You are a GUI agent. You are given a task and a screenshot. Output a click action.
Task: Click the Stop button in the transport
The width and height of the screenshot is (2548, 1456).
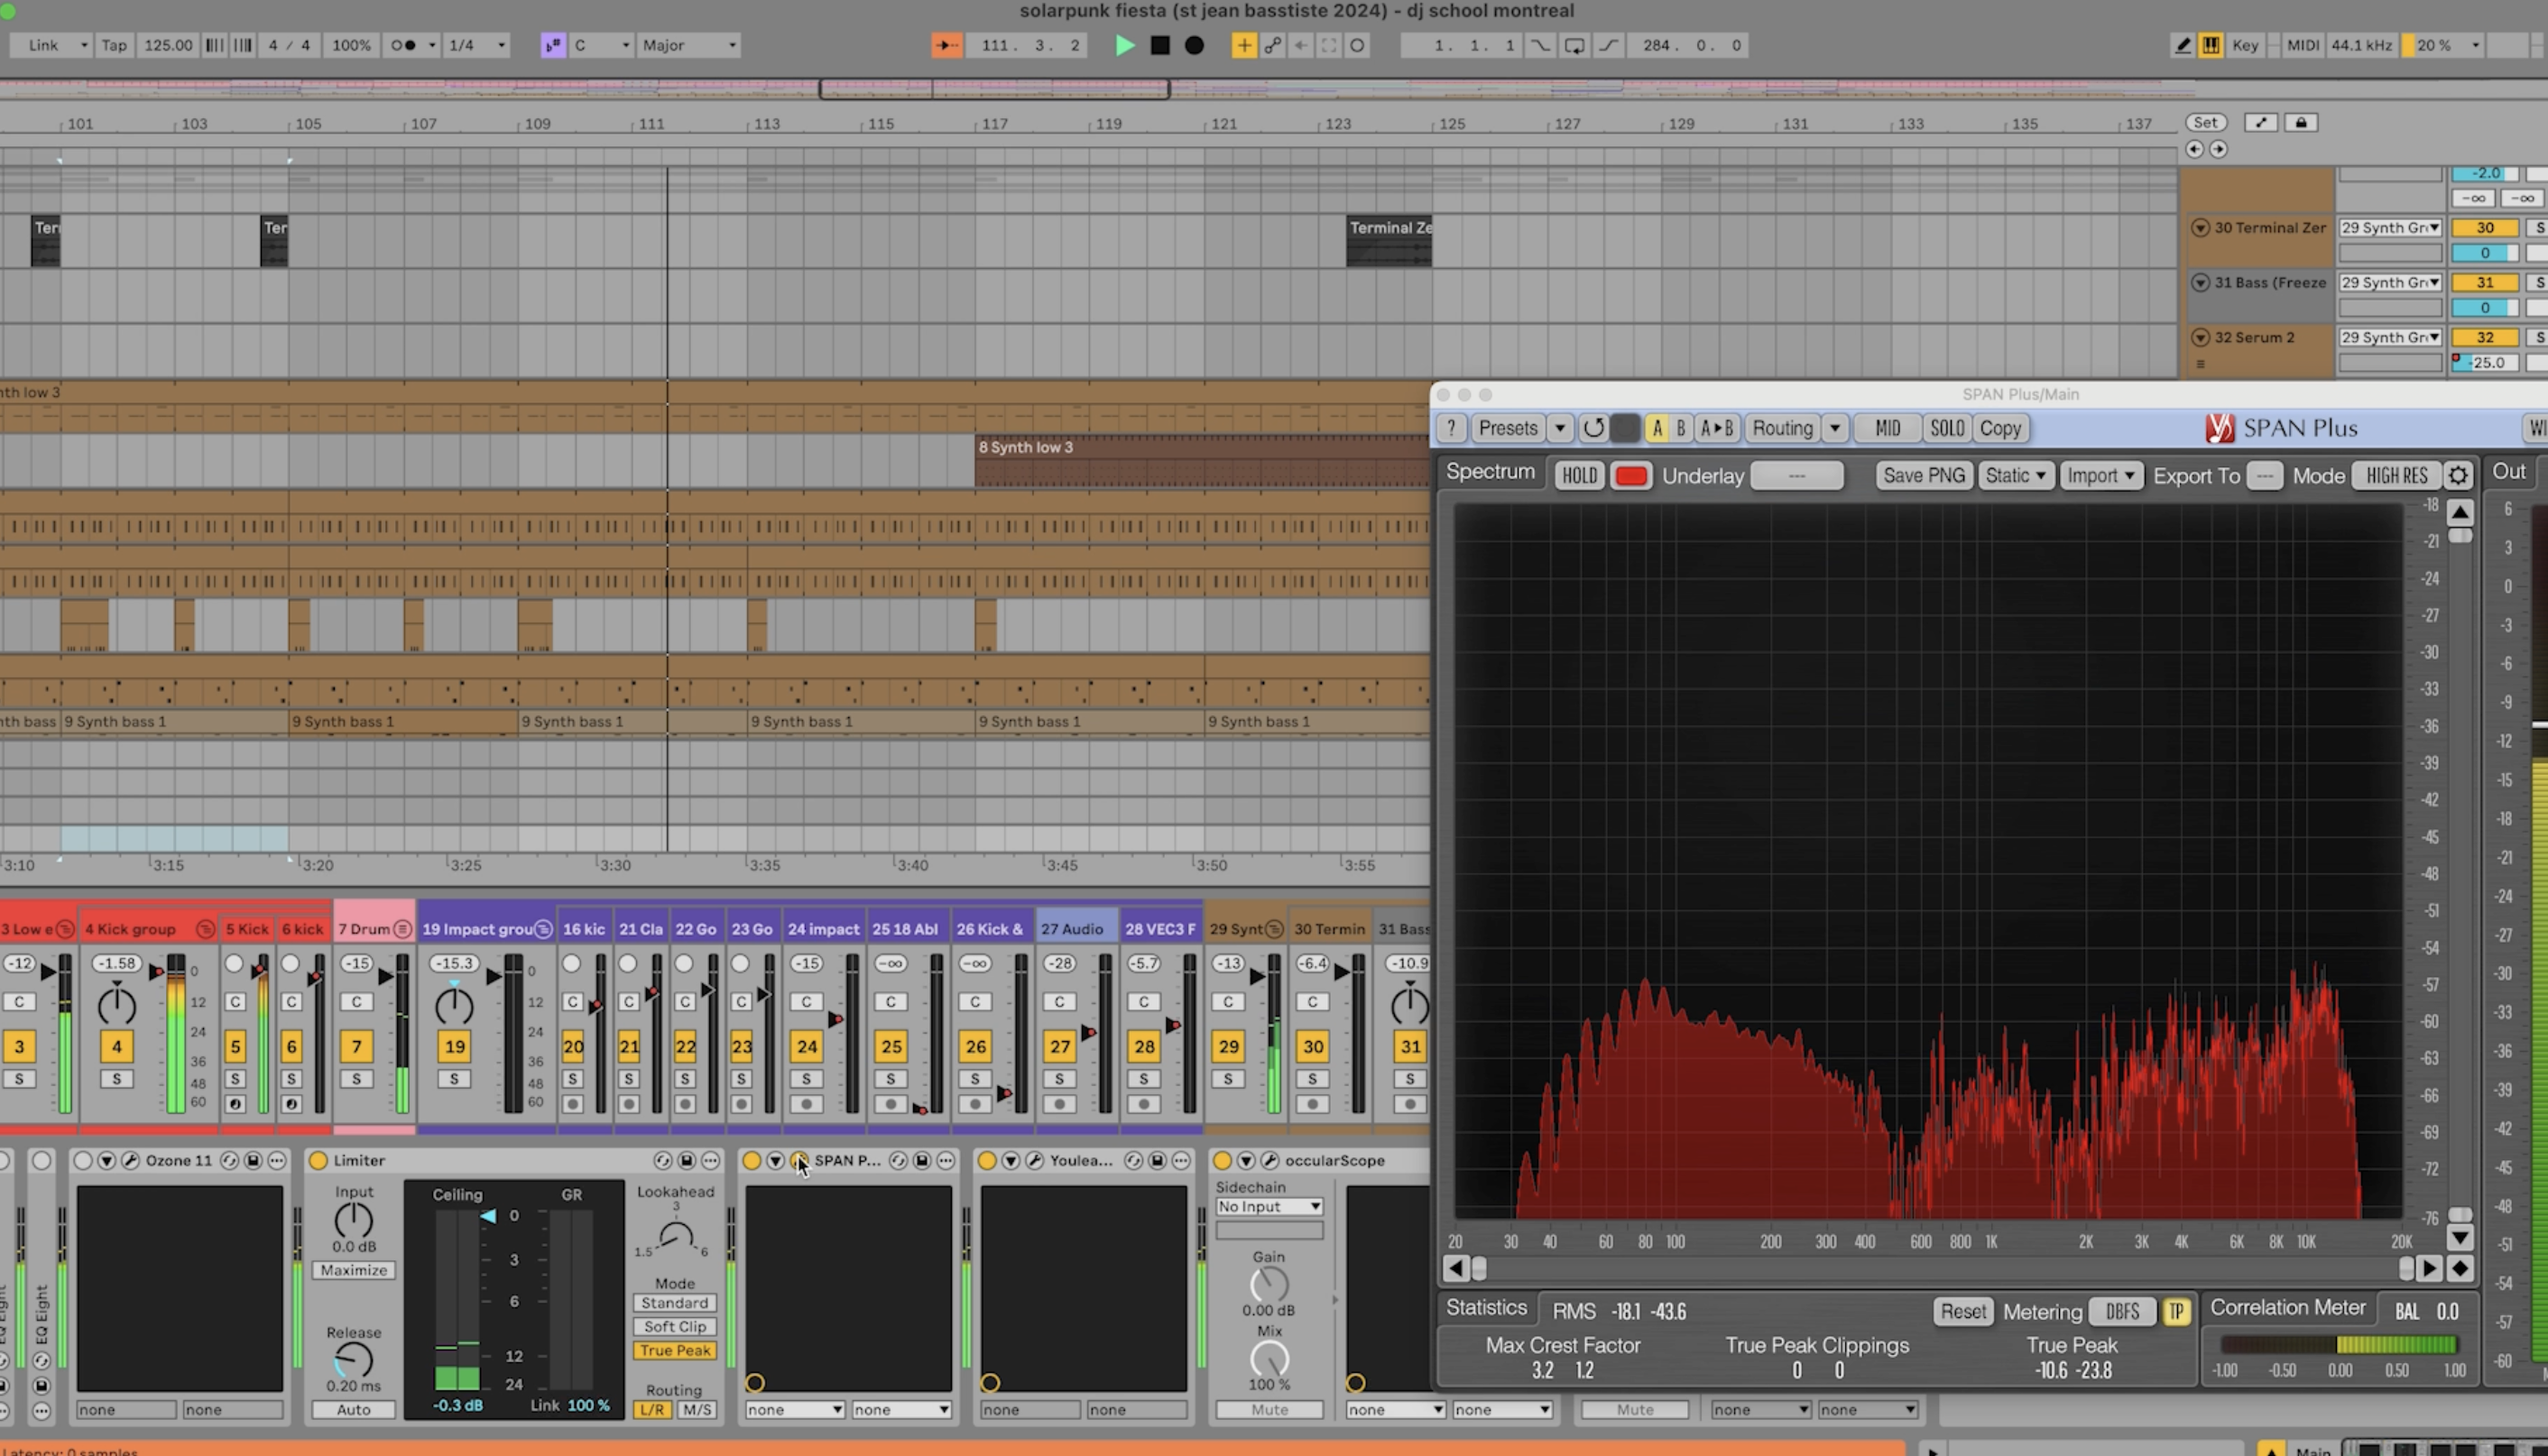[1160, 45]
